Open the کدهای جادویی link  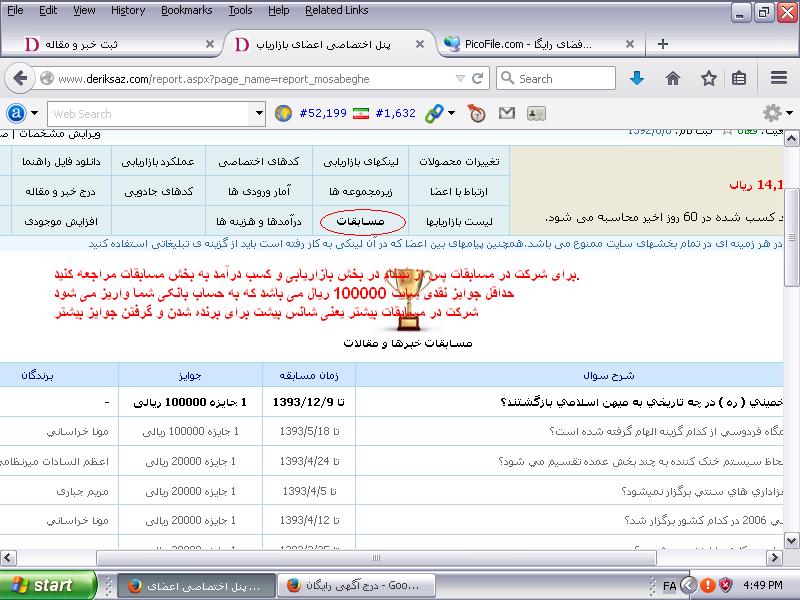pyautogui.click(x=159, y=191)
